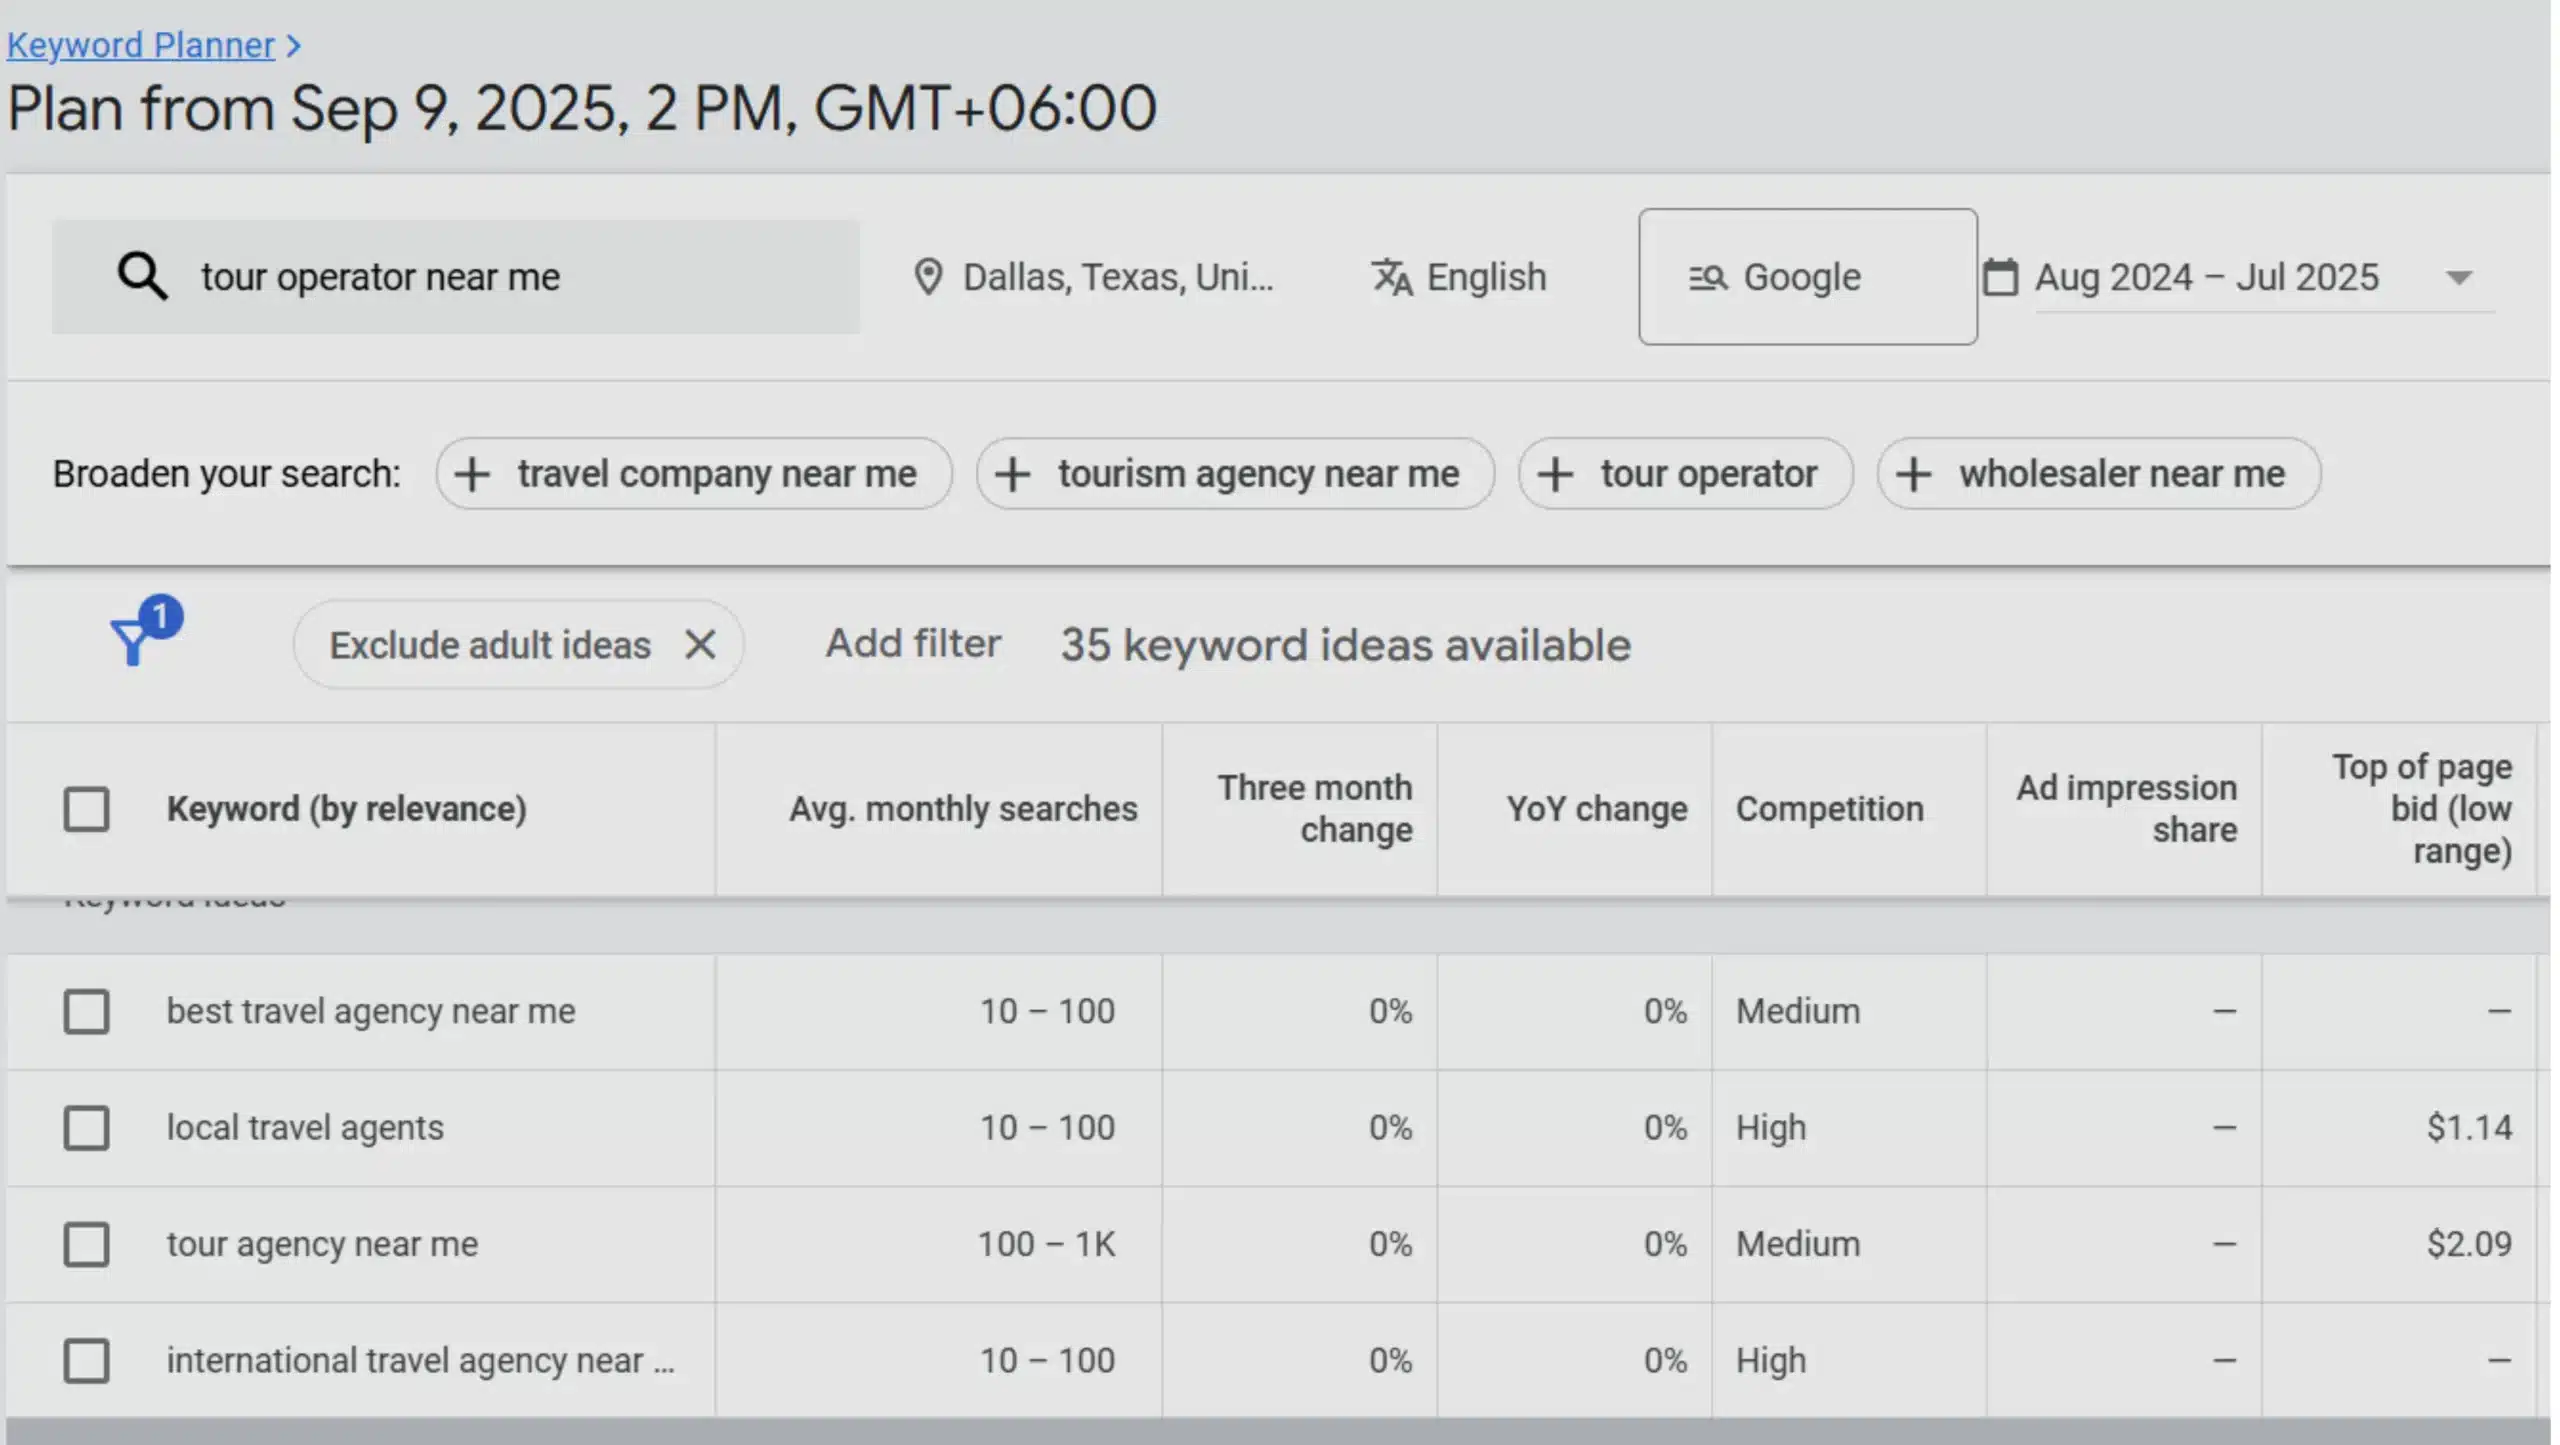Click the Google search network icon

click(1707, 277)
